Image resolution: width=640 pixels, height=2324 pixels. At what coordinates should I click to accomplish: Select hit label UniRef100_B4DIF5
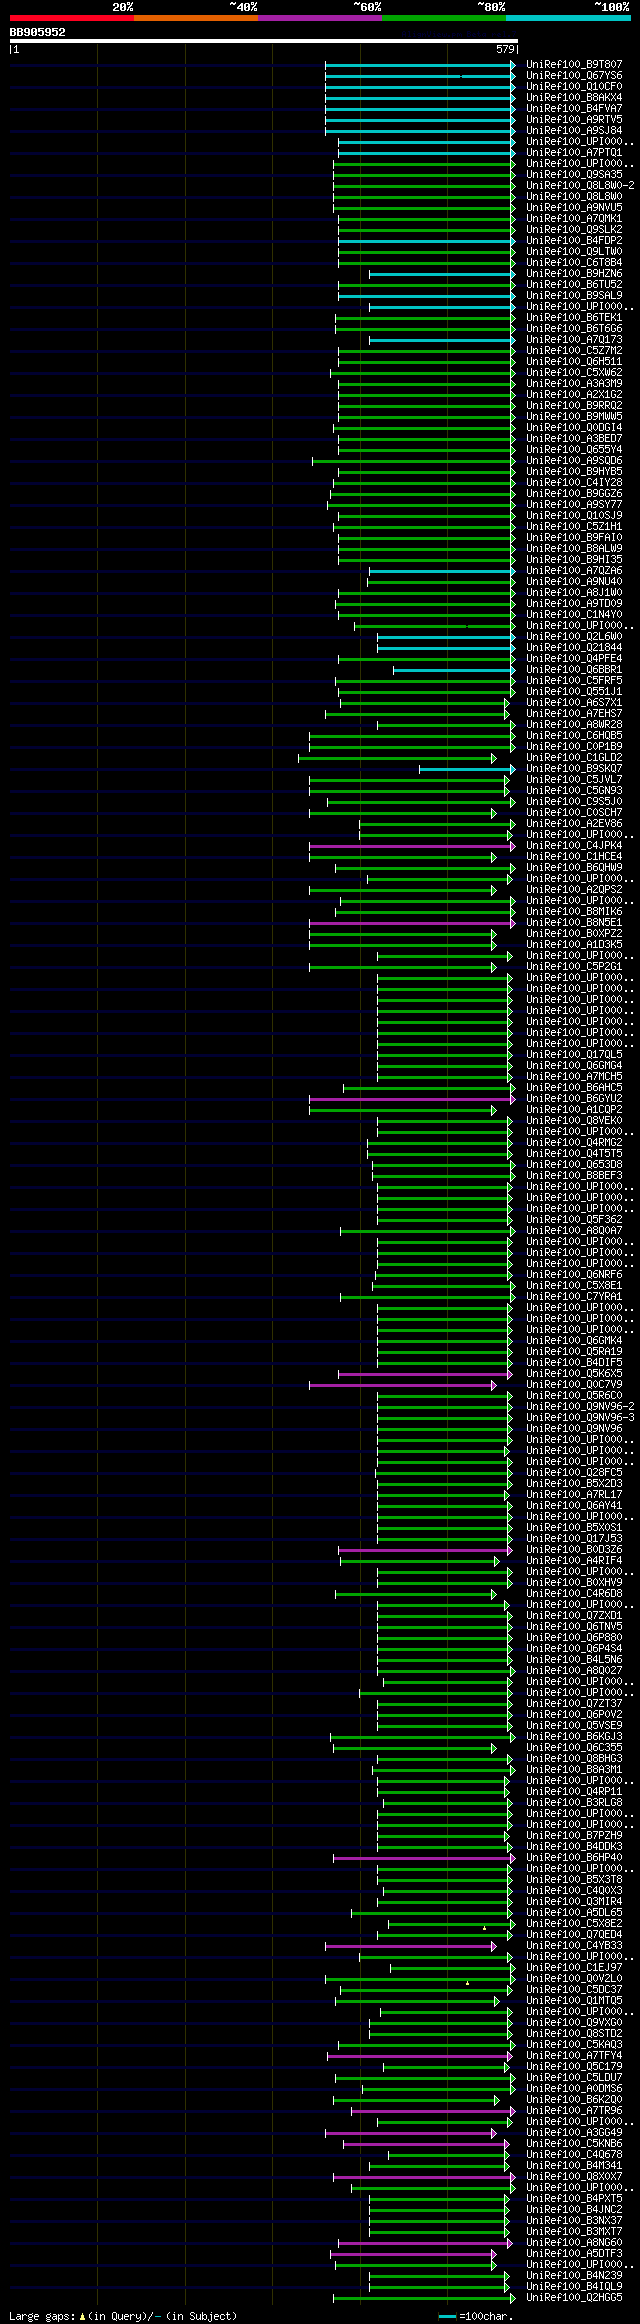coord(574,1363)
